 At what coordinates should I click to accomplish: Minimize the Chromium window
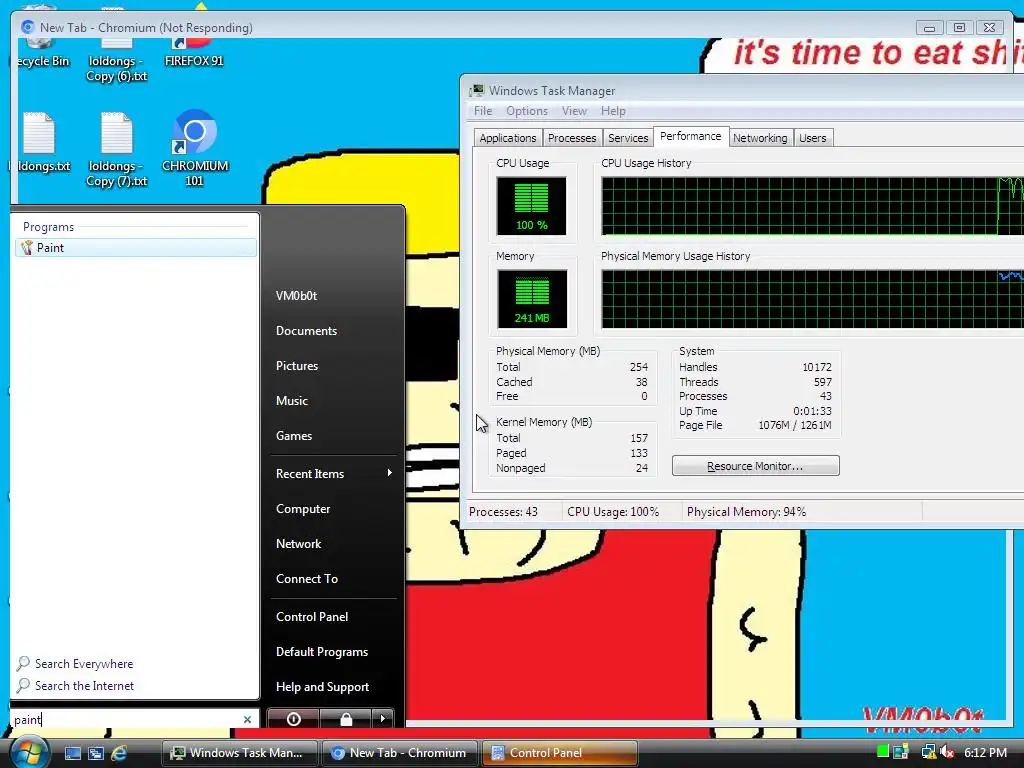(929, 27)
